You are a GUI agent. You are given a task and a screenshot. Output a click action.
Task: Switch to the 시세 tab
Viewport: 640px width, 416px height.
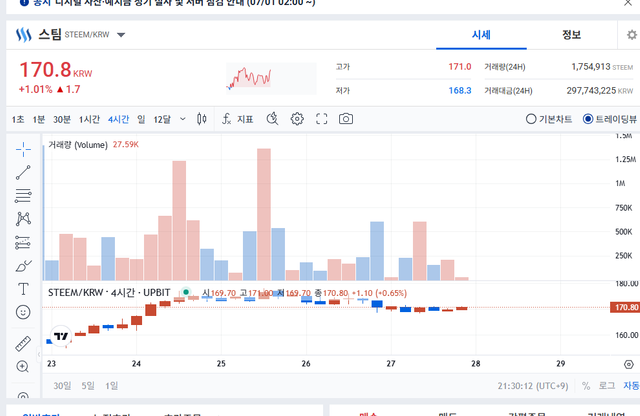[x=481, y=35]
